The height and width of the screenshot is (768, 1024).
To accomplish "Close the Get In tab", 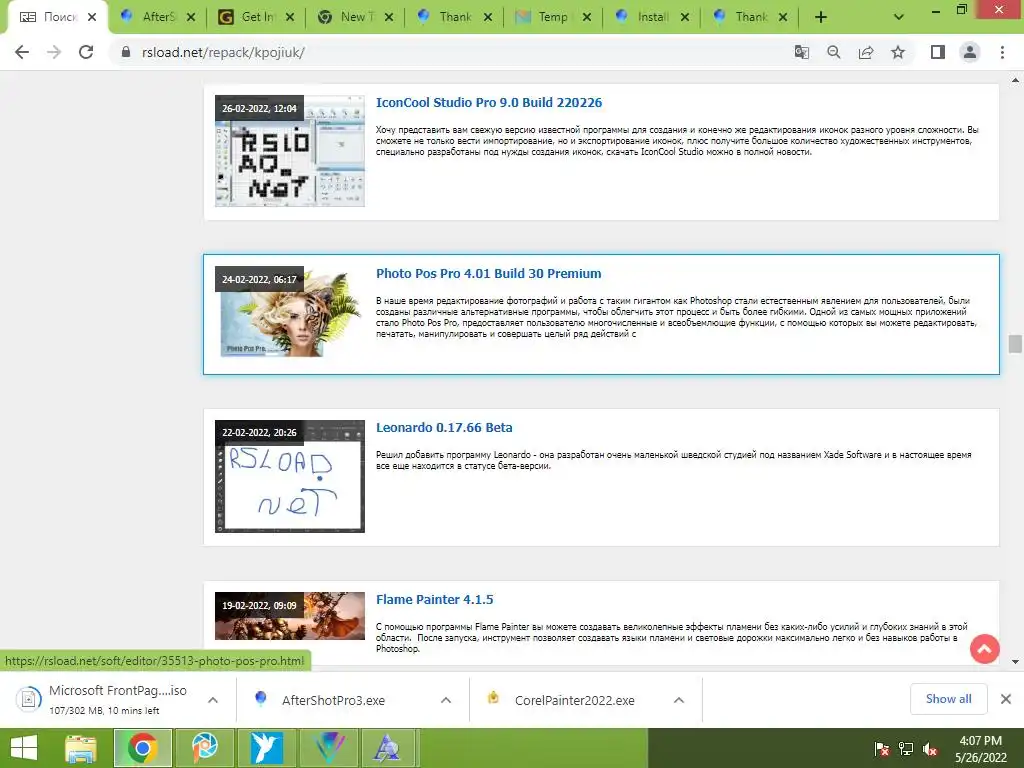I will click(x=290, y=17).
